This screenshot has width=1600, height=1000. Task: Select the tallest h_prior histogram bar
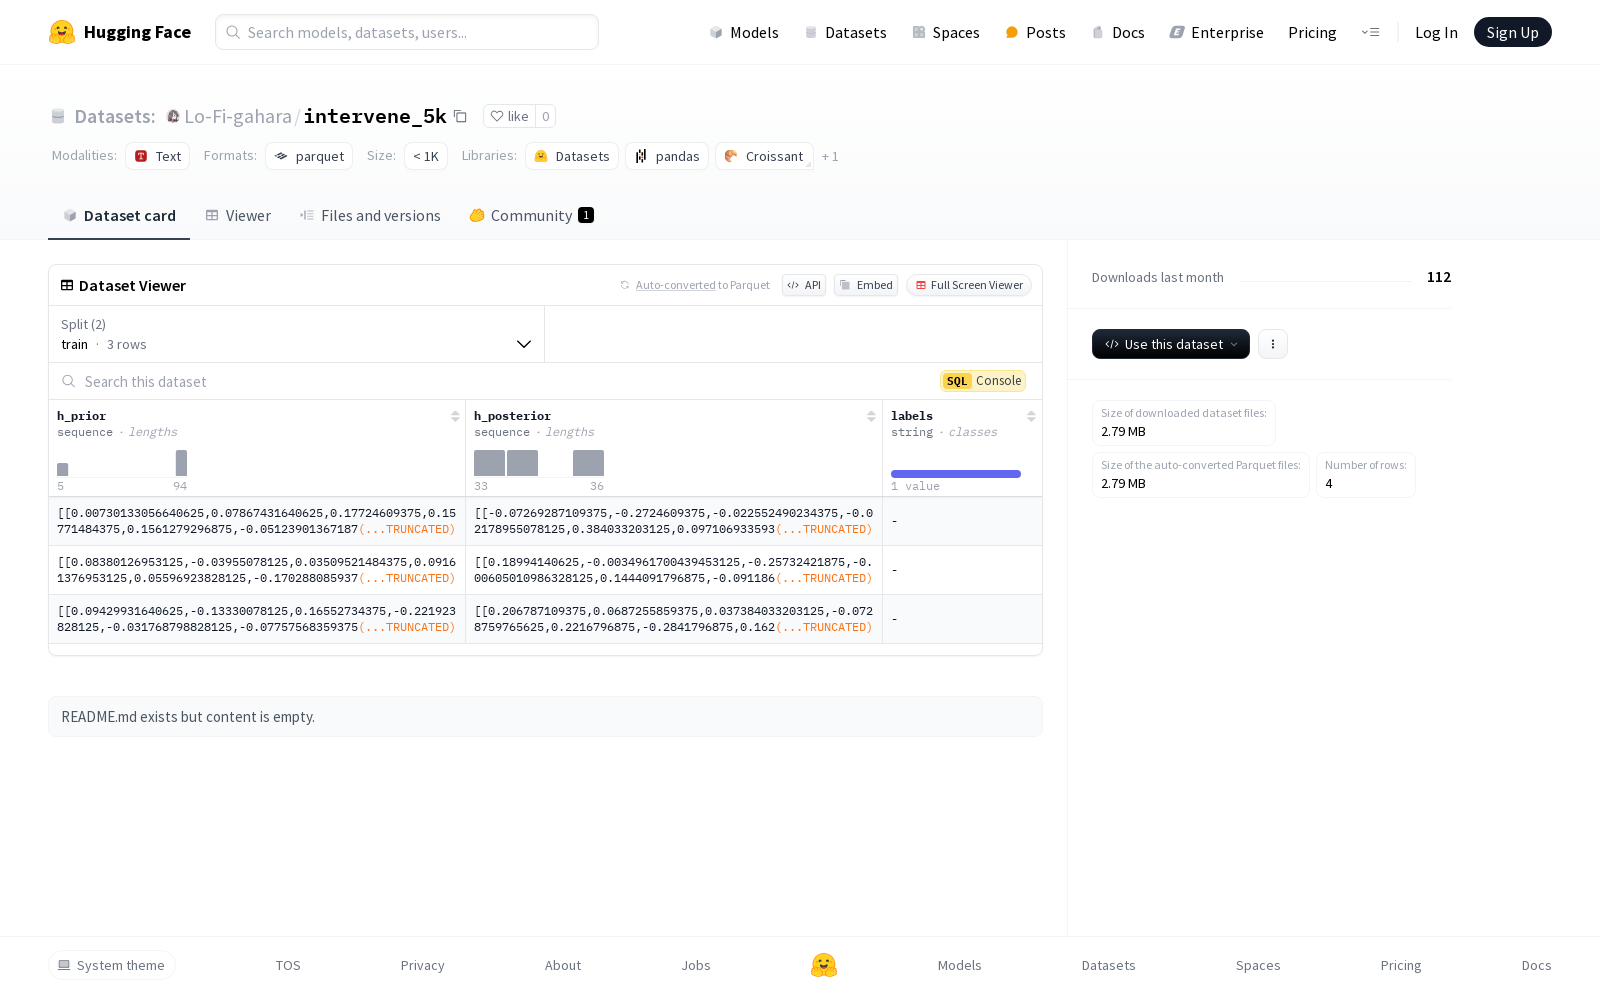coord(181,463)
